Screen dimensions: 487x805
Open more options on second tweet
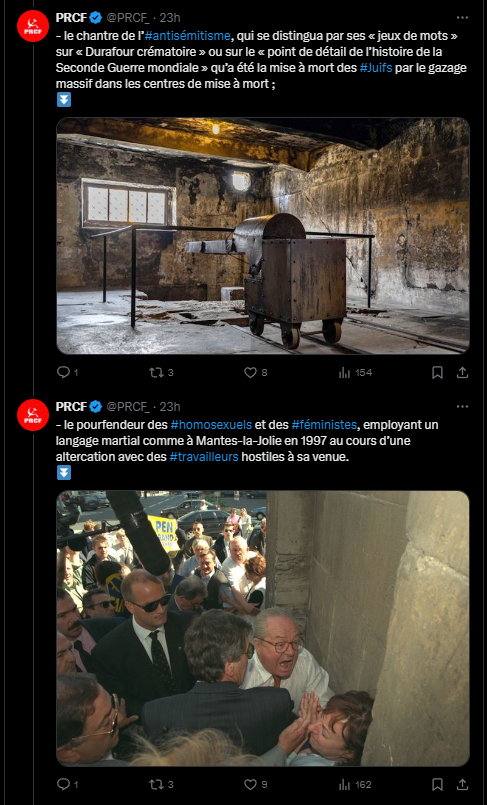click(x=462, y=407)
